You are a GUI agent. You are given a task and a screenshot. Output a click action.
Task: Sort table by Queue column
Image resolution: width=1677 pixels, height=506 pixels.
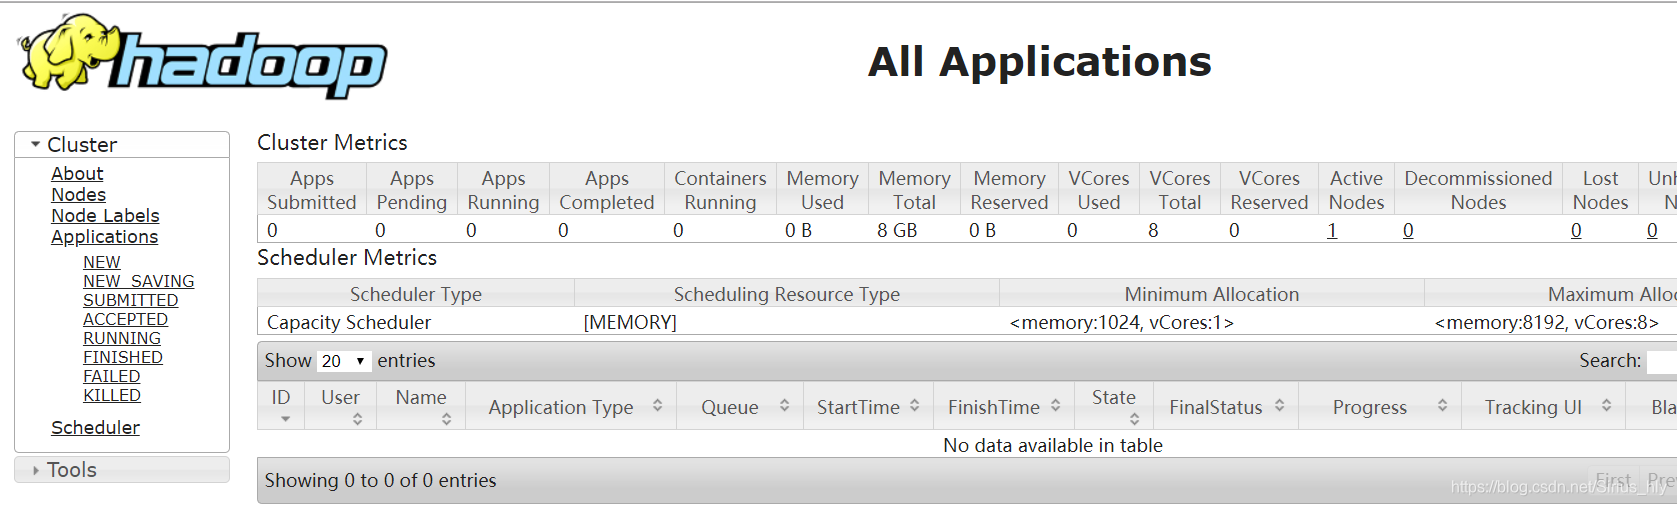740,405
